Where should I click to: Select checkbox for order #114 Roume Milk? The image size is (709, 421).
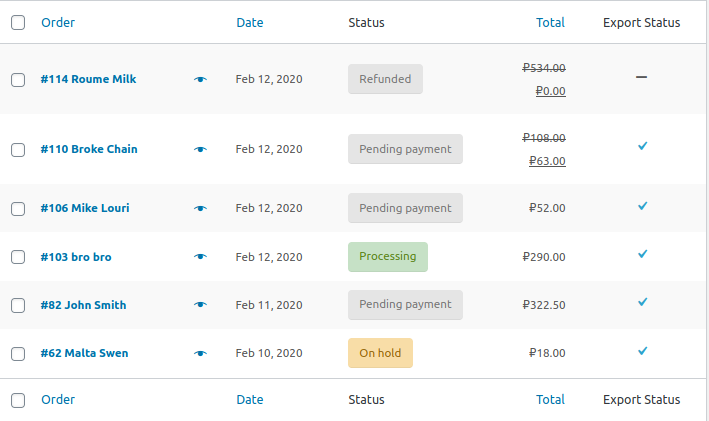pos(18,80)
